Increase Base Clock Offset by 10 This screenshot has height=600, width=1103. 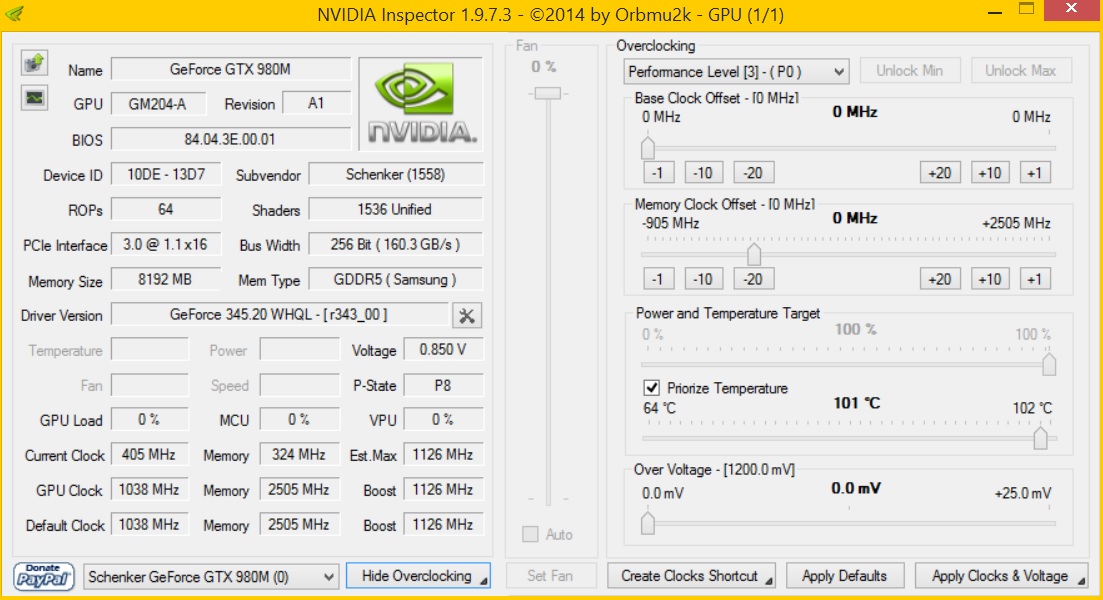coord(990,173)
